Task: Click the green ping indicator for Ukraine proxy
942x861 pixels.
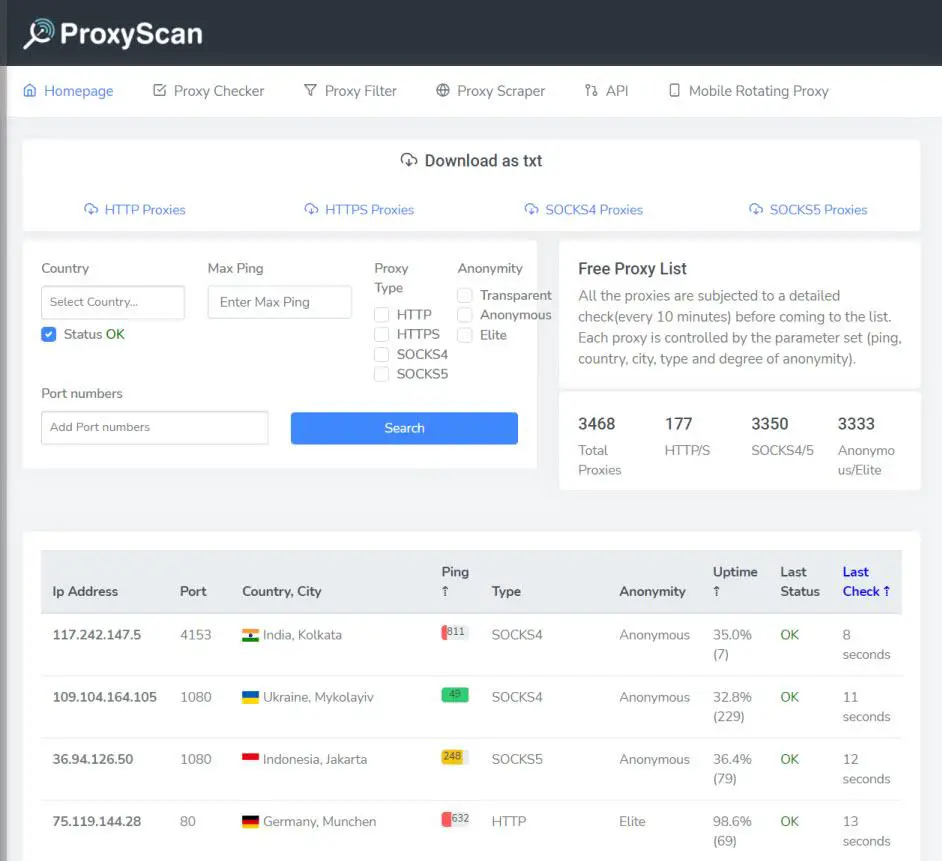Action: pyautogui.click(x=454, y=696)
